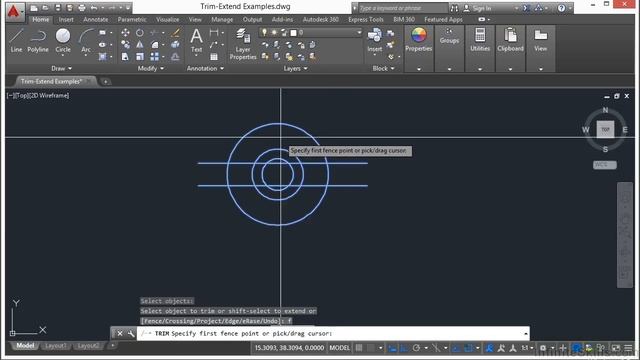640x360 pixels.
Task: Click the Fillet tool in Modify panel
Action: pos(154,44)
